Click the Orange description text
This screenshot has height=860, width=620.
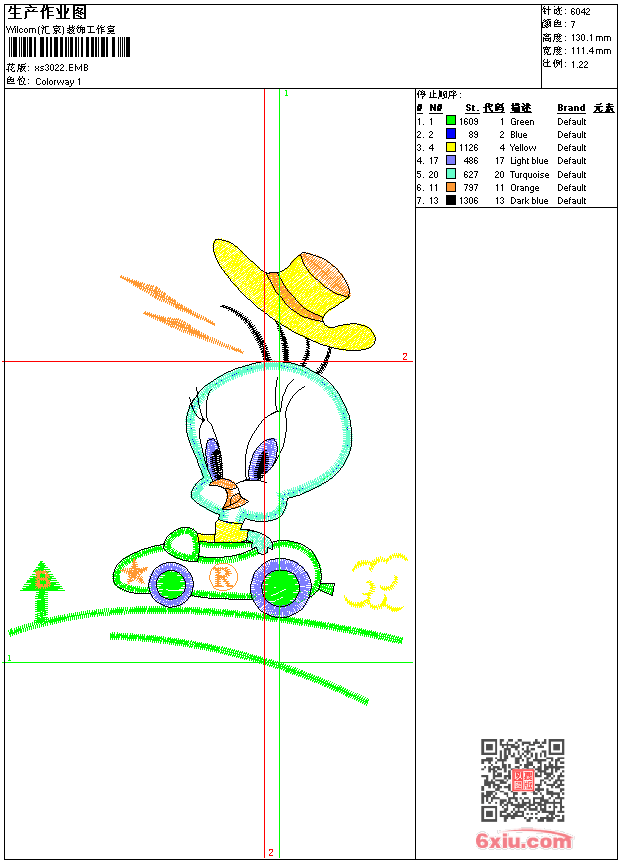pos(525,188)
